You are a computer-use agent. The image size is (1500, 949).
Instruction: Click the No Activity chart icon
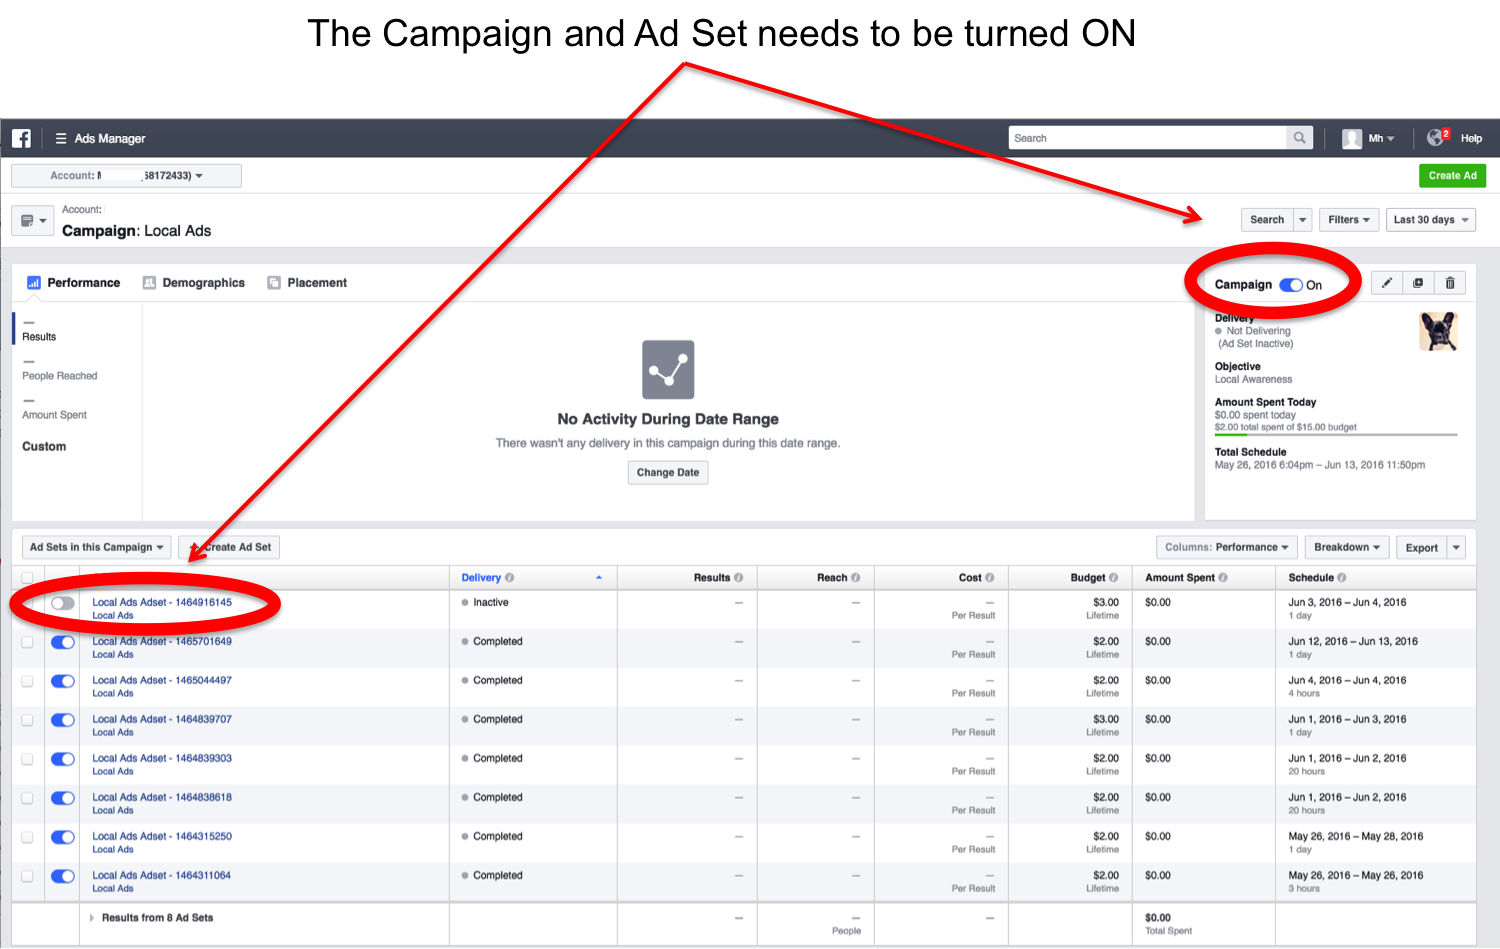[x=668, y=370]
